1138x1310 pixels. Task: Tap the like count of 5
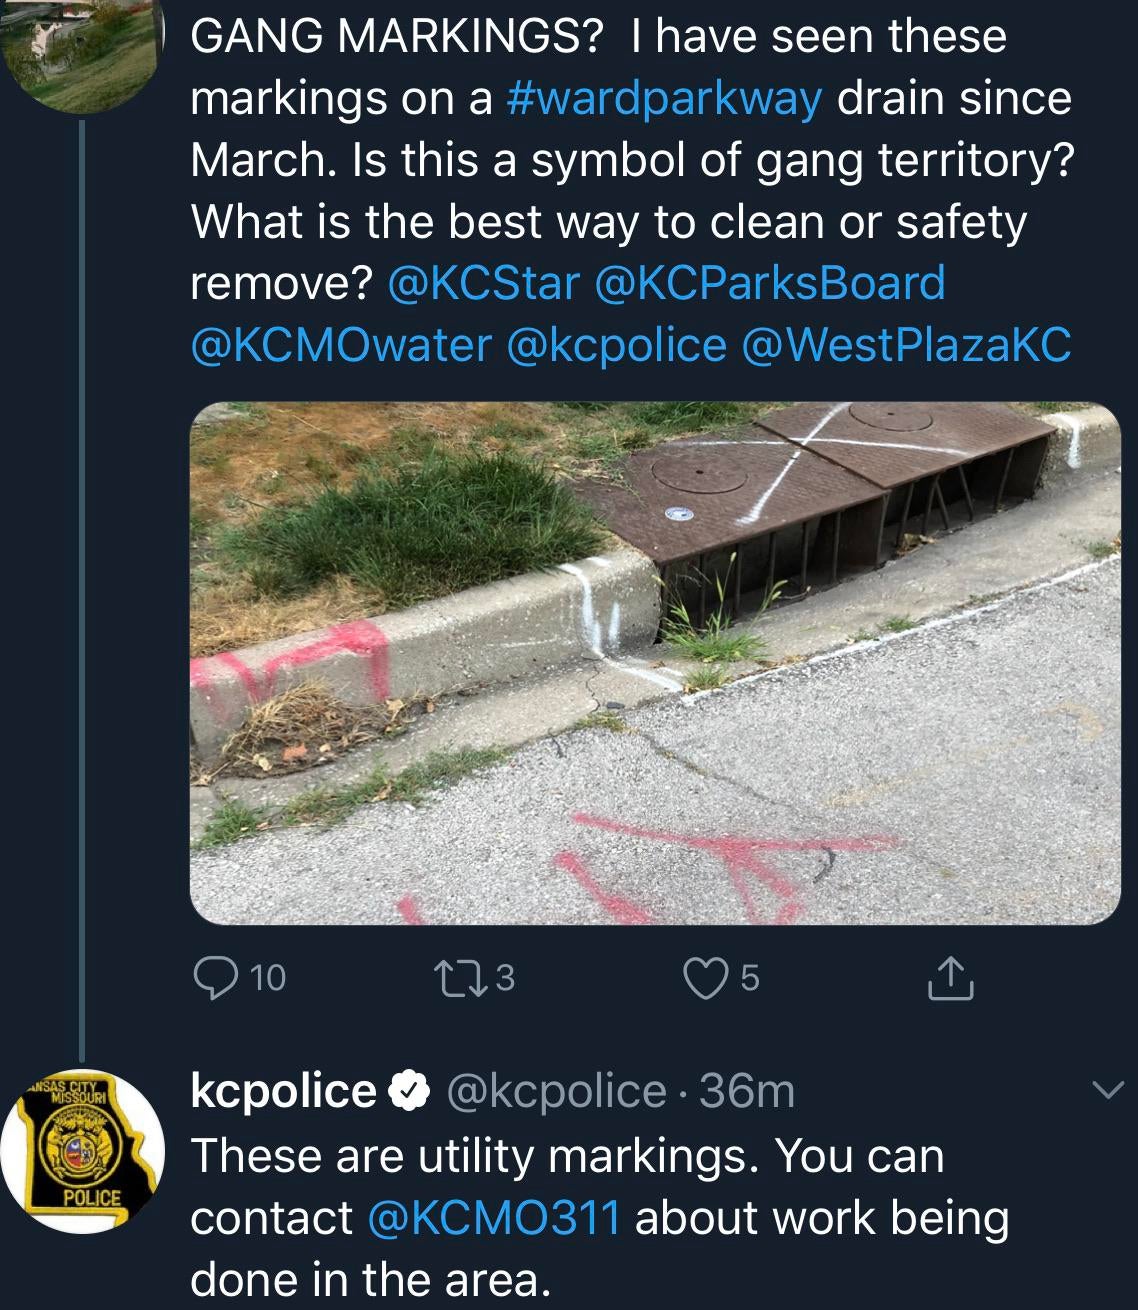pyautogui.click(x=750, y=977)
